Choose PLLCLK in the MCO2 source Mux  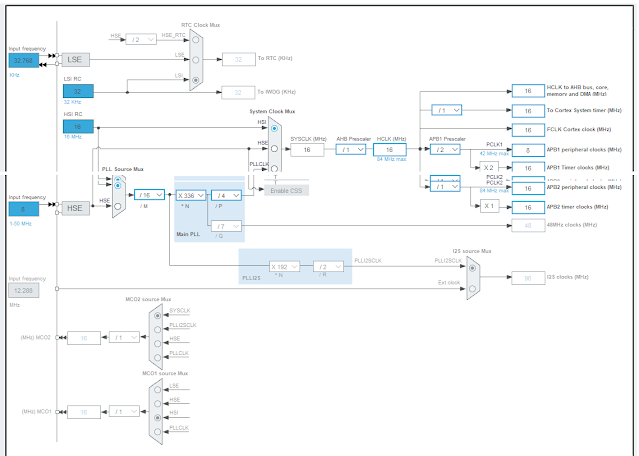tap(158, 358)
